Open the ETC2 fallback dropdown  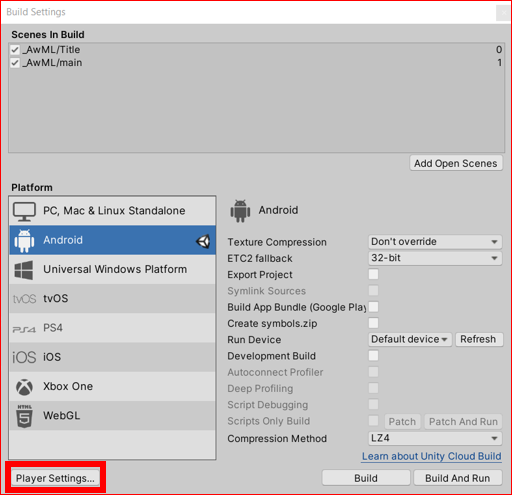[x=435, y=258]
